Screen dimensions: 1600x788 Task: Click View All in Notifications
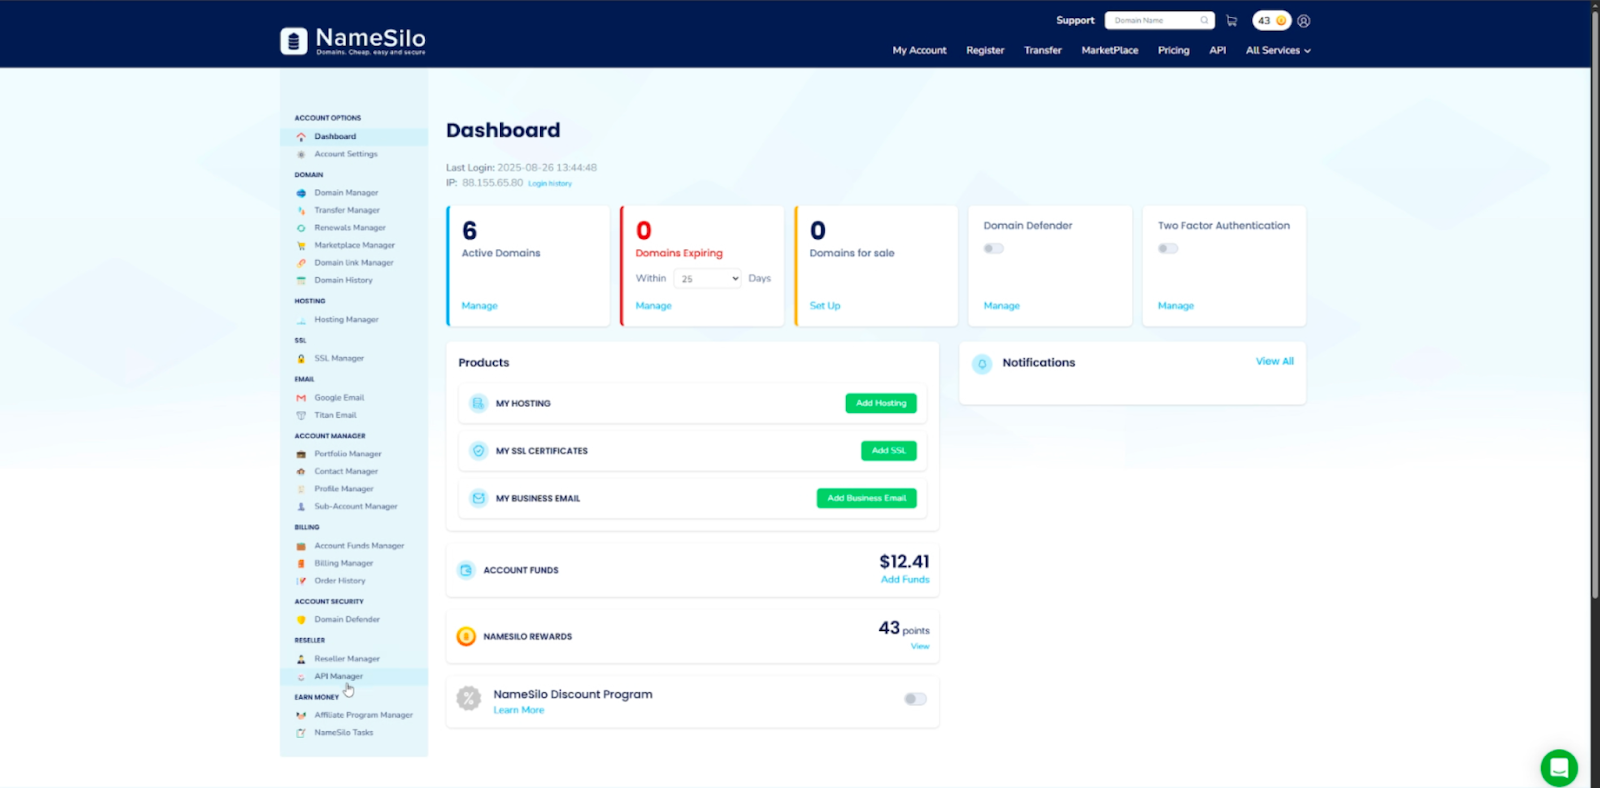[1275, 361]
